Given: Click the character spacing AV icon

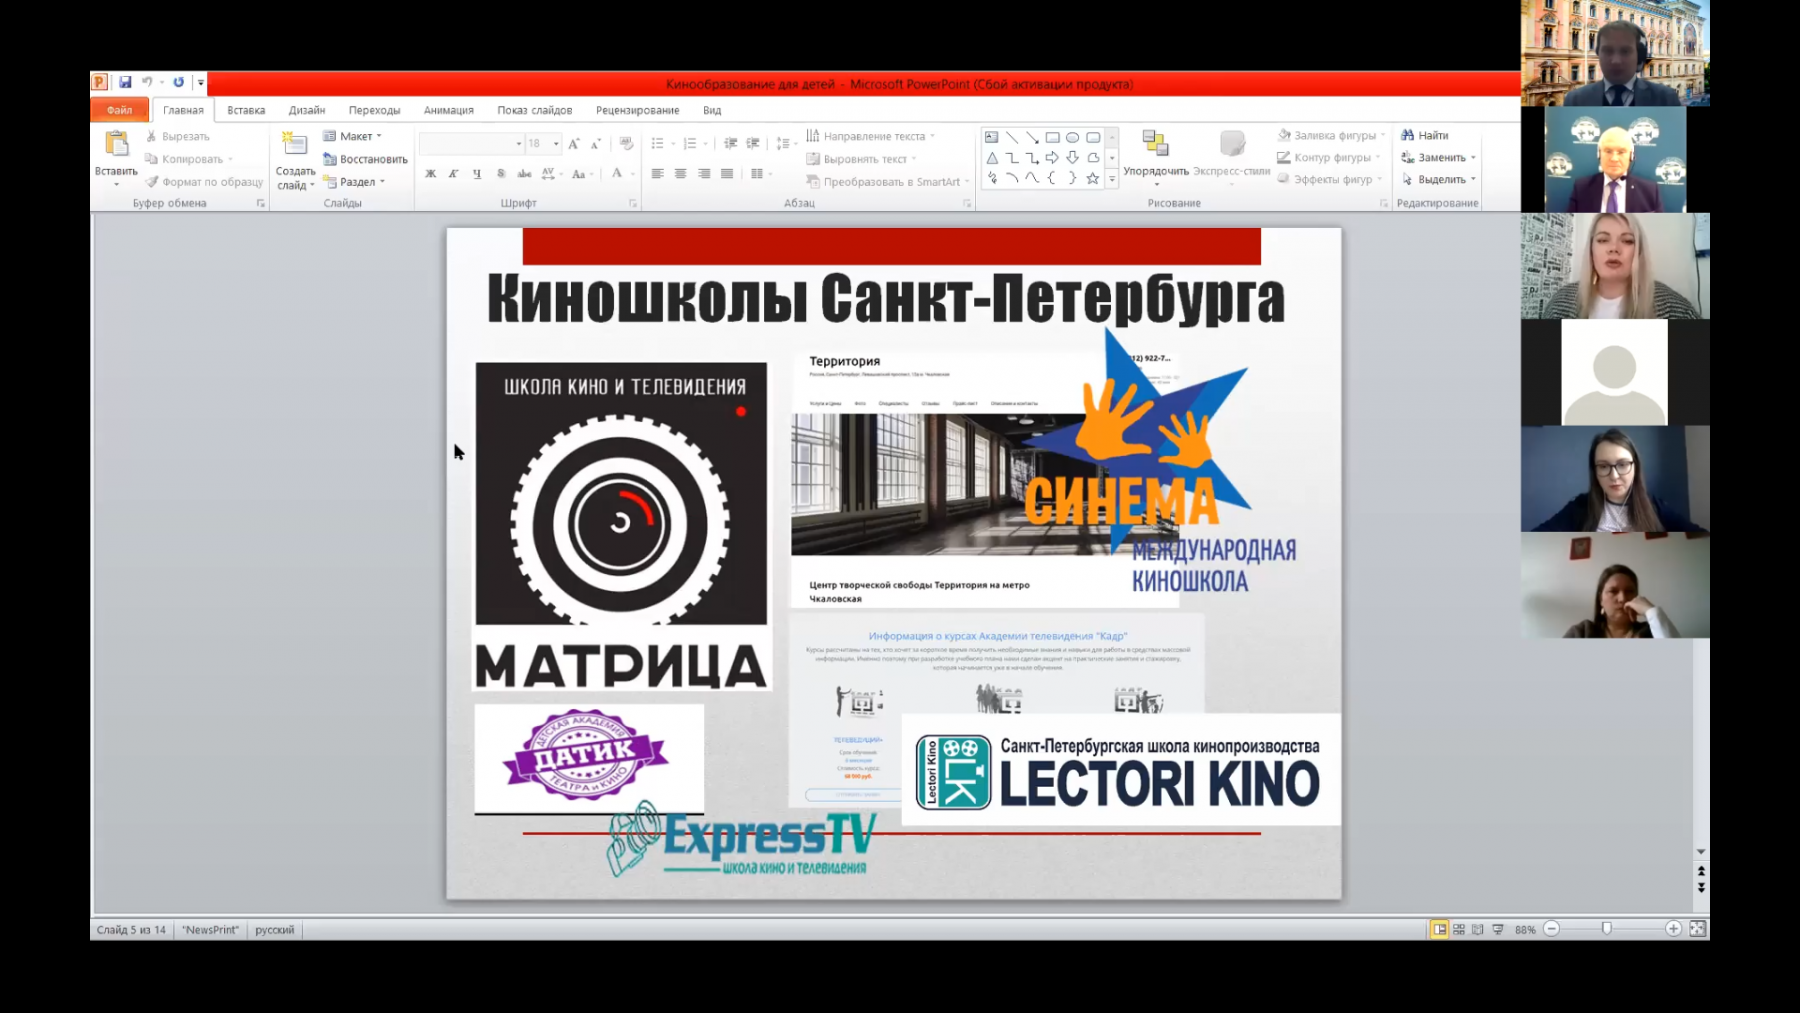Looking at the screenshot, I should [549, 174].
